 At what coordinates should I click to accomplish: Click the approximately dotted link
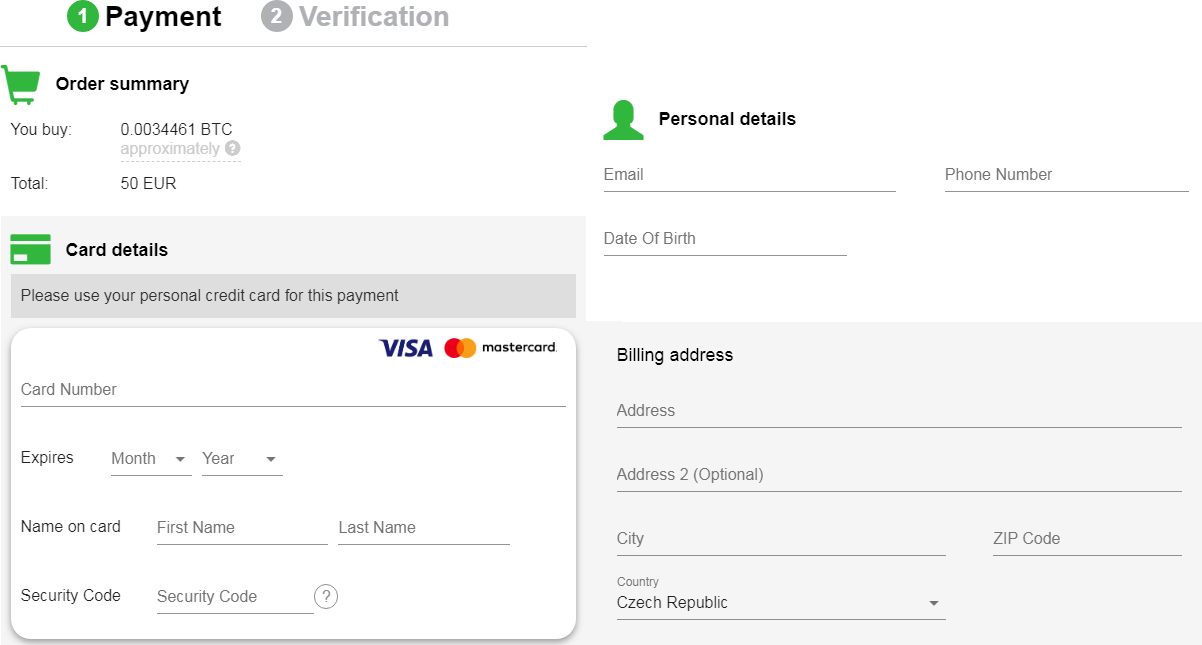pos(170,149)
